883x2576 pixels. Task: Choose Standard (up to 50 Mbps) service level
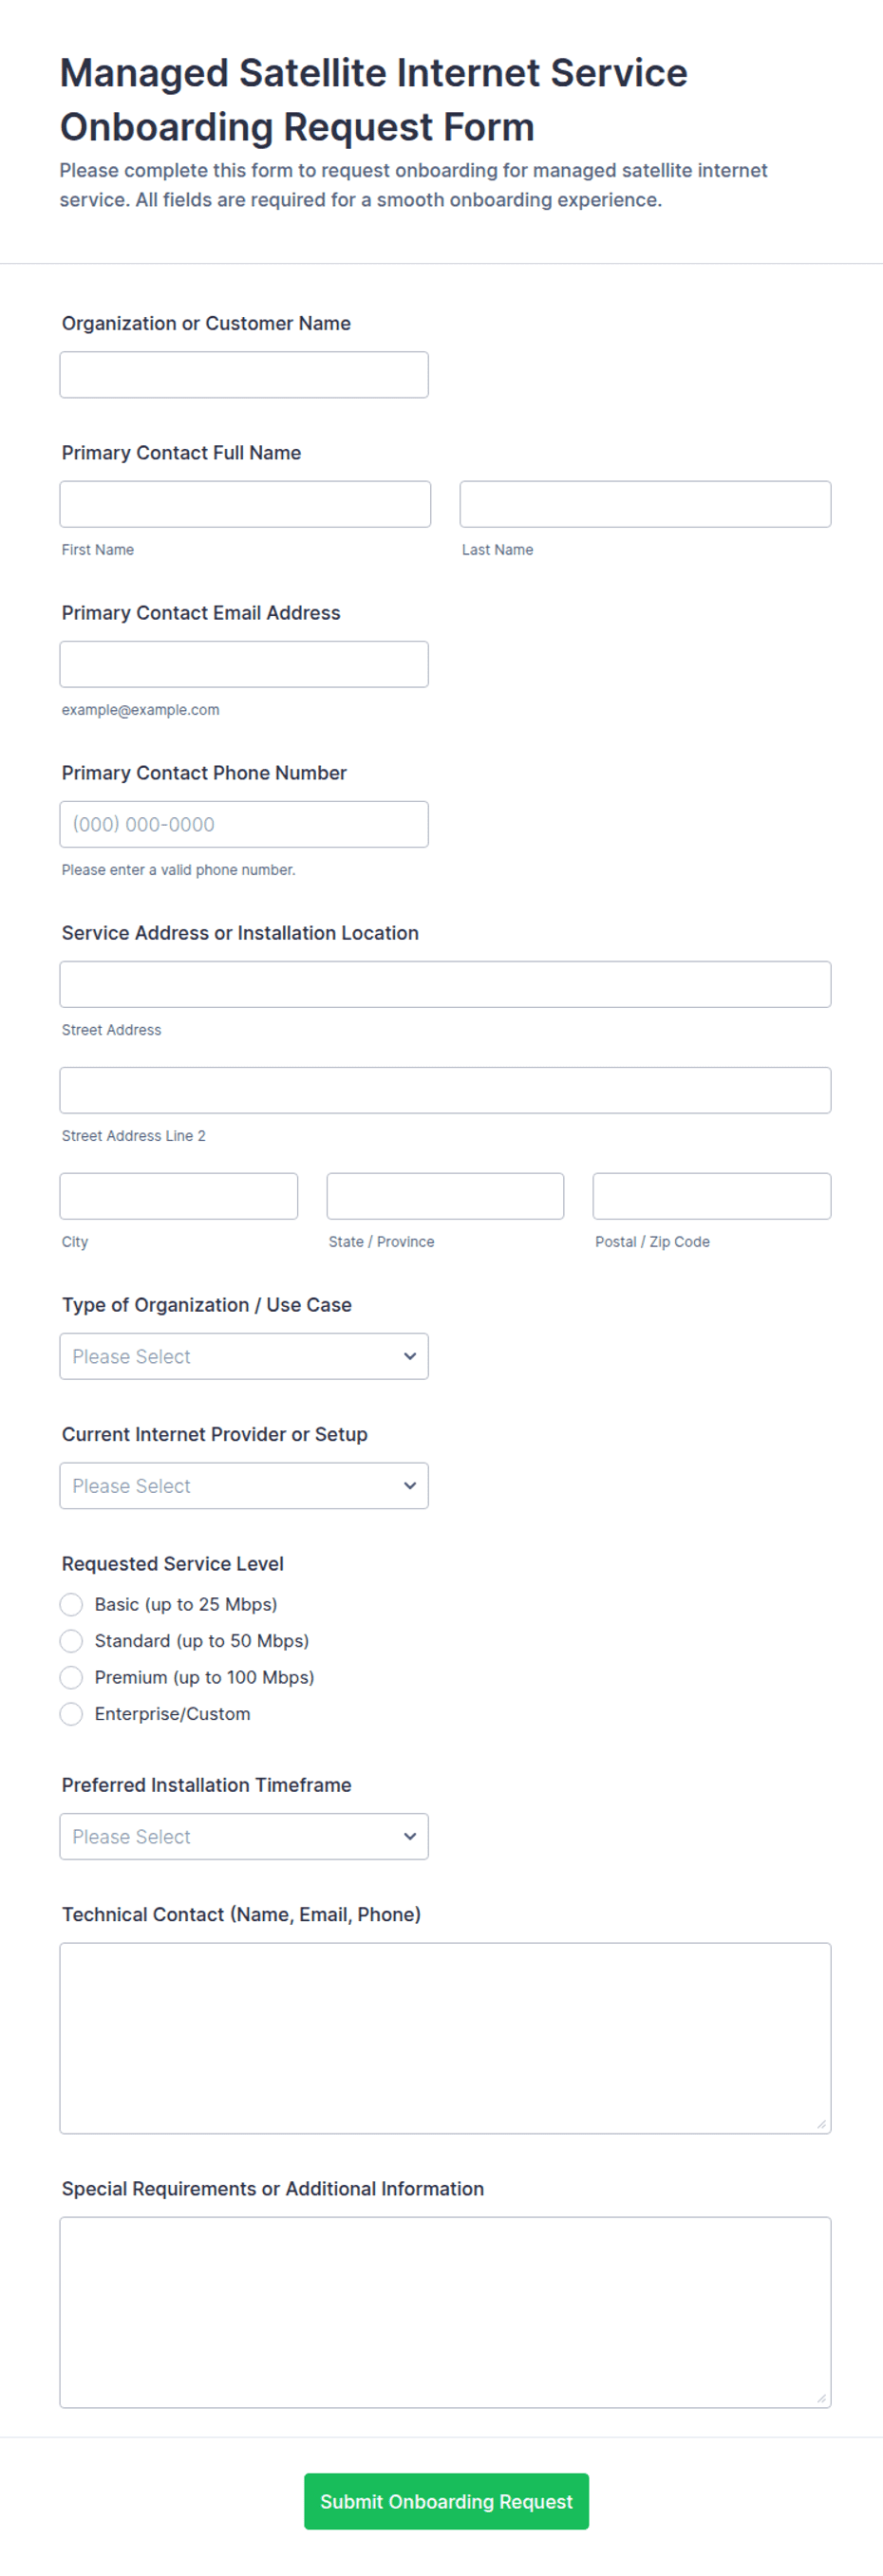pos(71,1641)
